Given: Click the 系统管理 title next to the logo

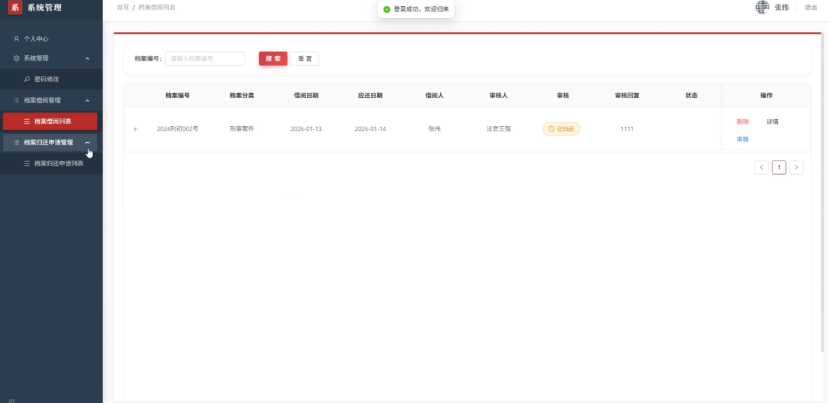Looking at the screenshot, I should coord(44,7).
